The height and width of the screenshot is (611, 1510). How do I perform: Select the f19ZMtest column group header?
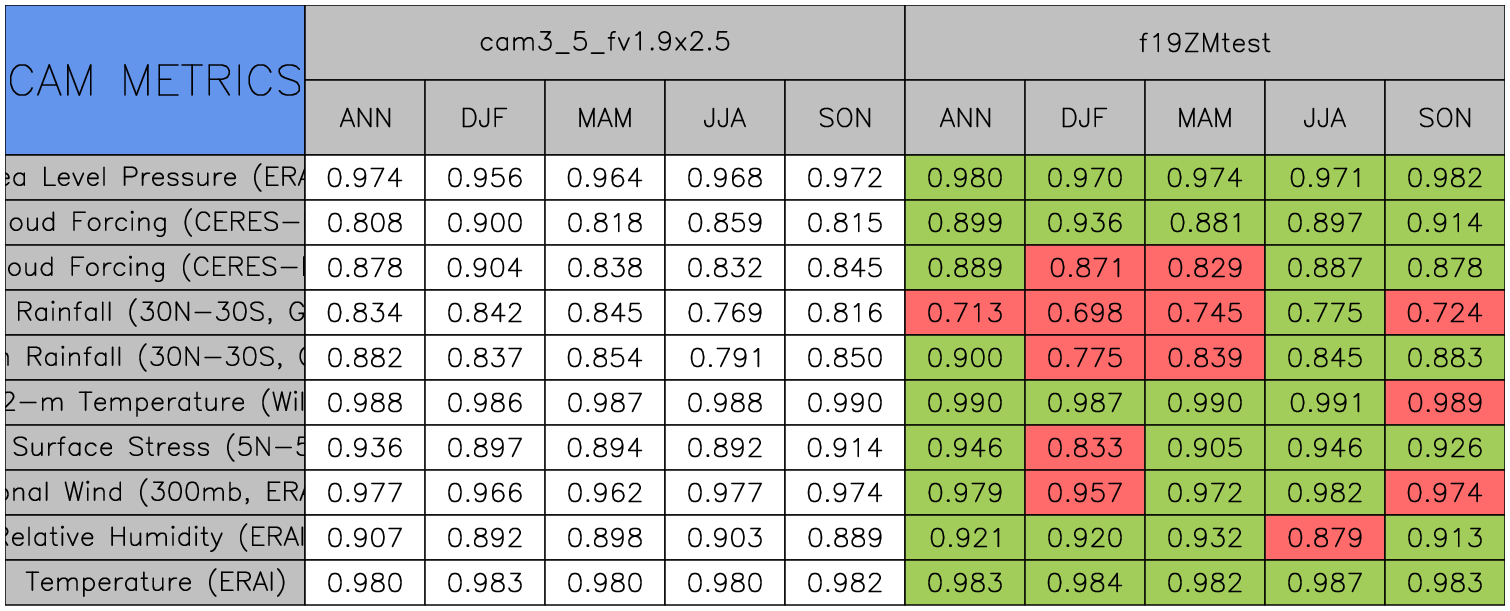click(x=1204, y=43)
